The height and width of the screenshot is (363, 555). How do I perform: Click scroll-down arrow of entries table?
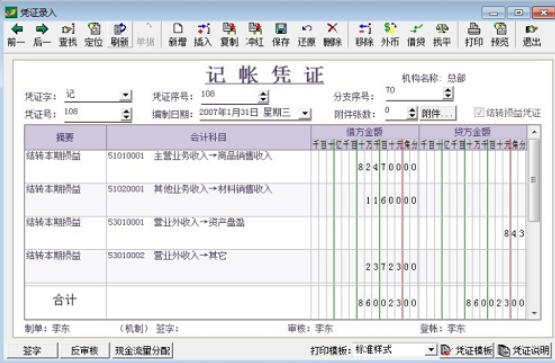[x=534, y=313]
